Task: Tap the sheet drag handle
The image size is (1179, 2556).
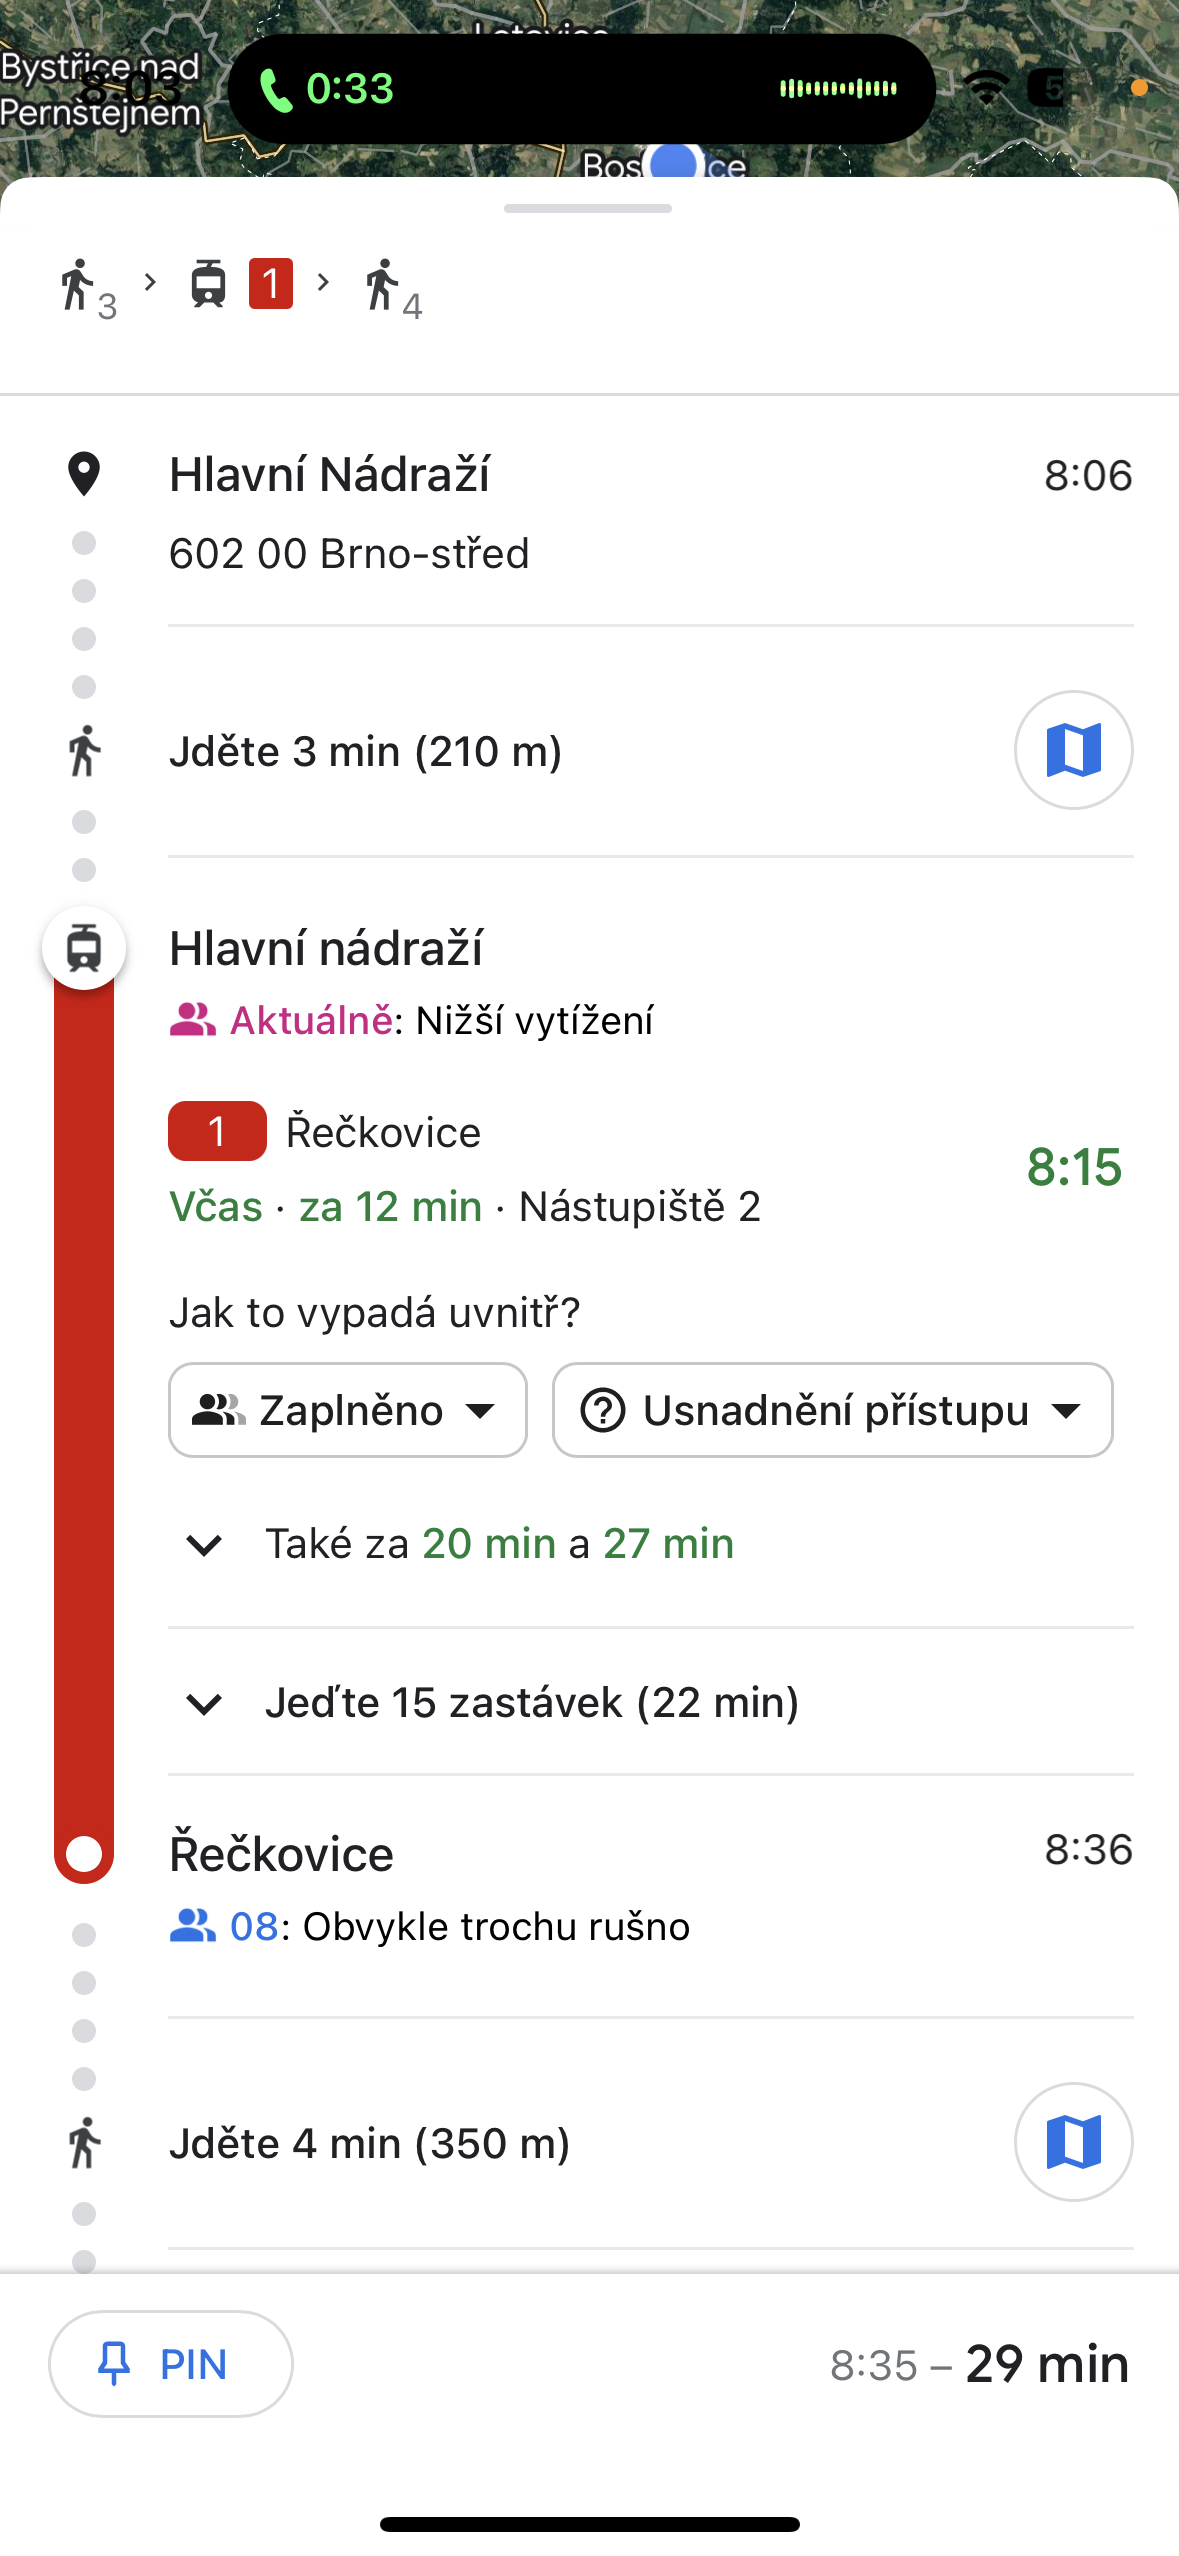Action: pos(588,208)
